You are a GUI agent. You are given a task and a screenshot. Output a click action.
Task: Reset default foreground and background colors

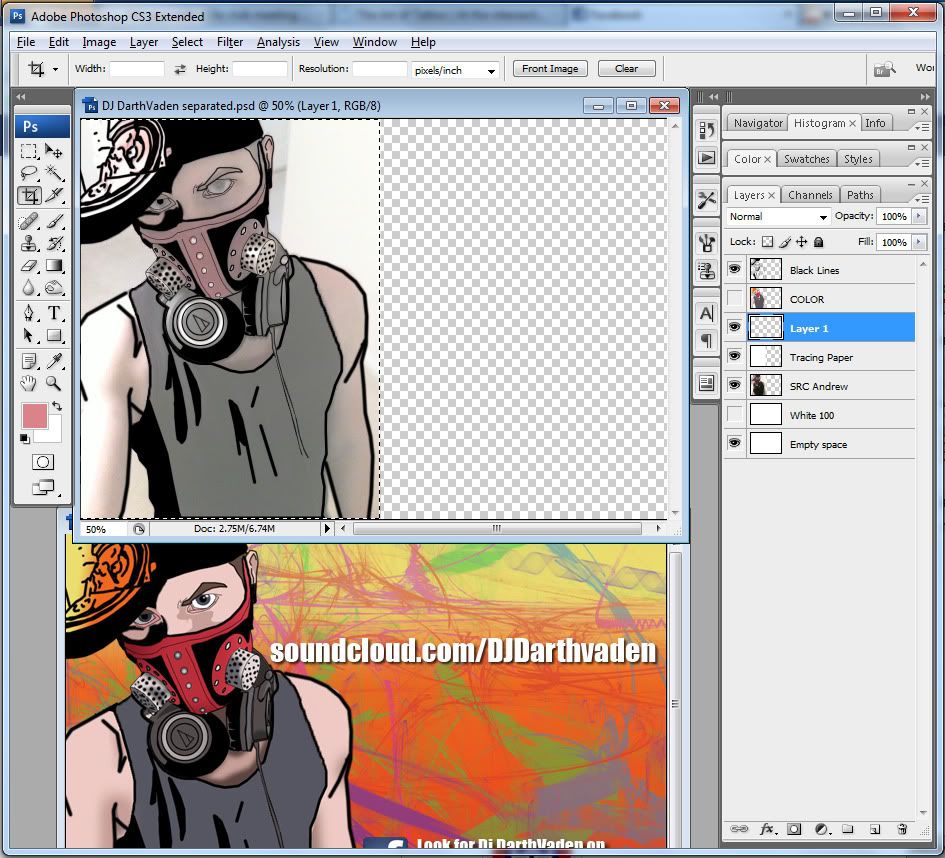click(x=24, y=439)
